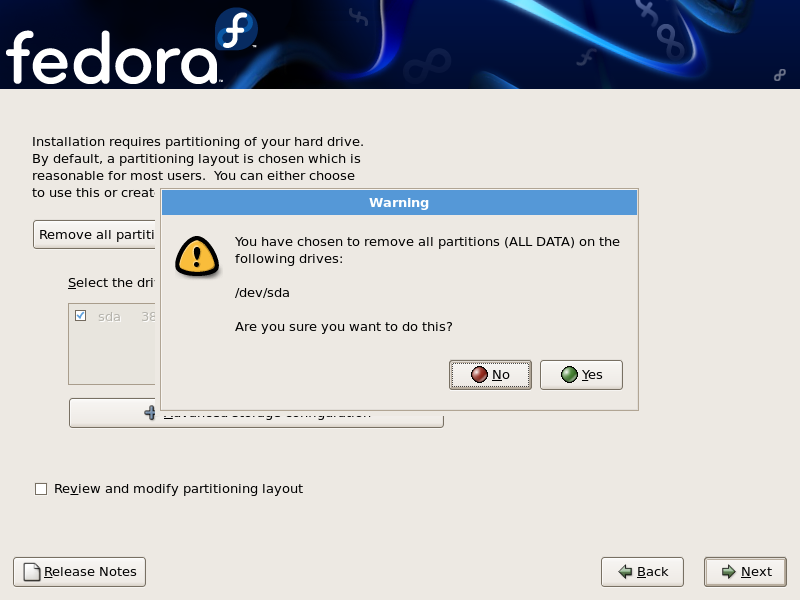Click 'You have chosen to remove all partitions' message

click(427, 250)
